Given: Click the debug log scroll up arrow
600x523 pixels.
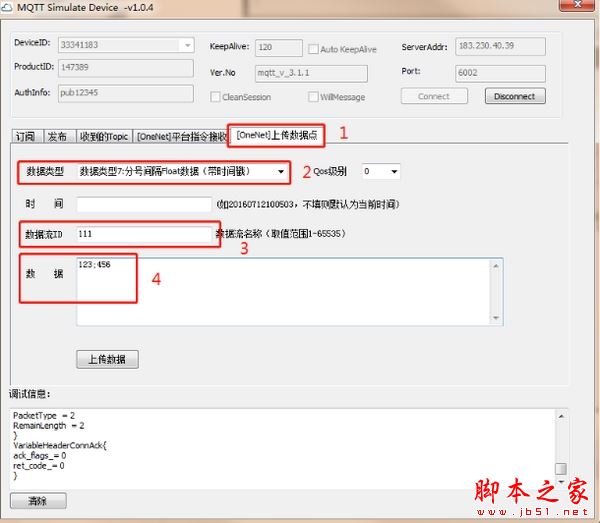Looking at the screenshot, I should (x=561, y=416).
